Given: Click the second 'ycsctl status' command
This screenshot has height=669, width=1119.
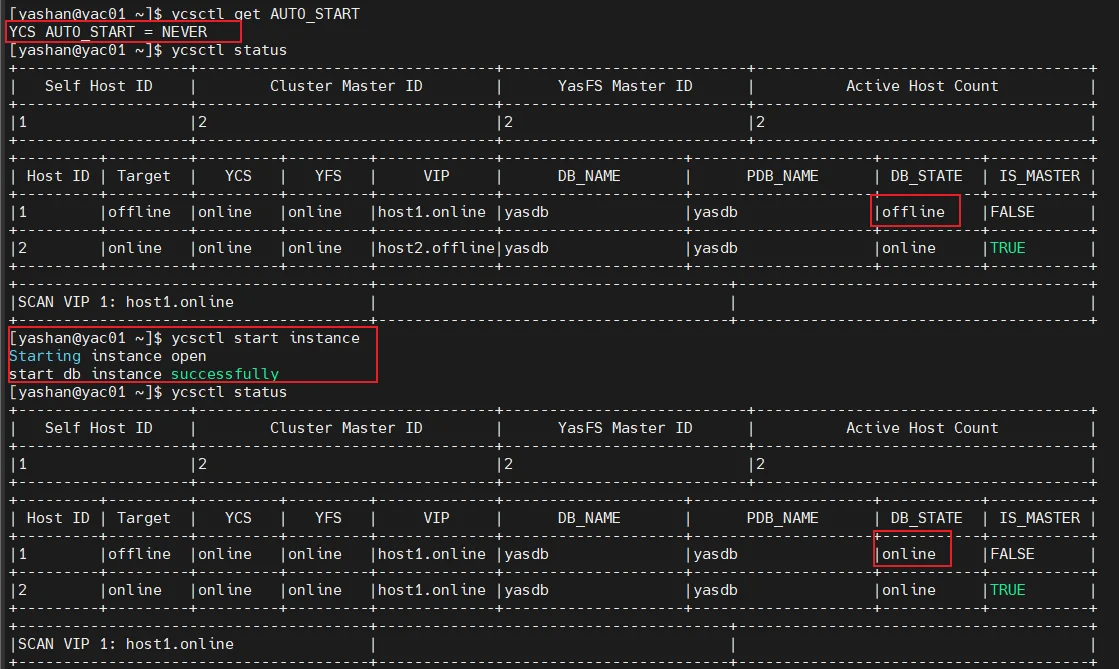Looking at the screenshot, I should pyautogui.click(x=229, y=392).
